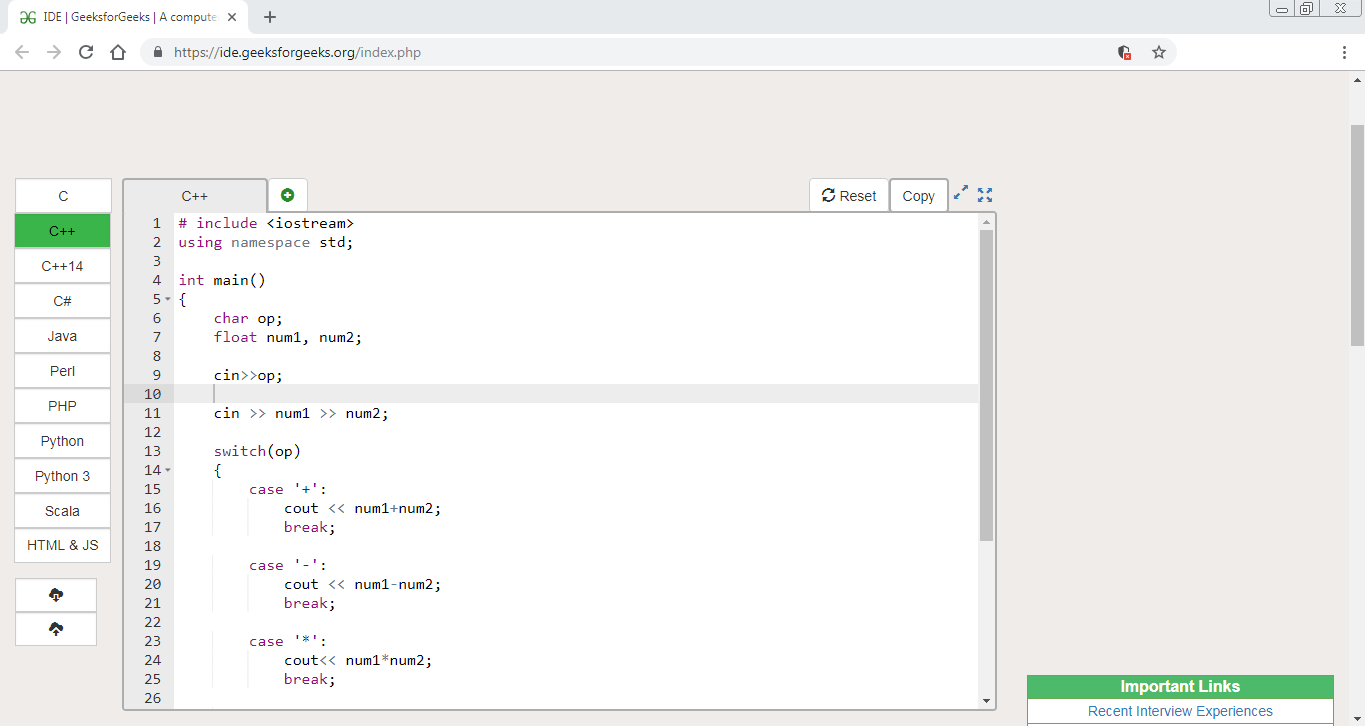Go to browser home icon
This screenshot has width=1365, height=726.
118,52
